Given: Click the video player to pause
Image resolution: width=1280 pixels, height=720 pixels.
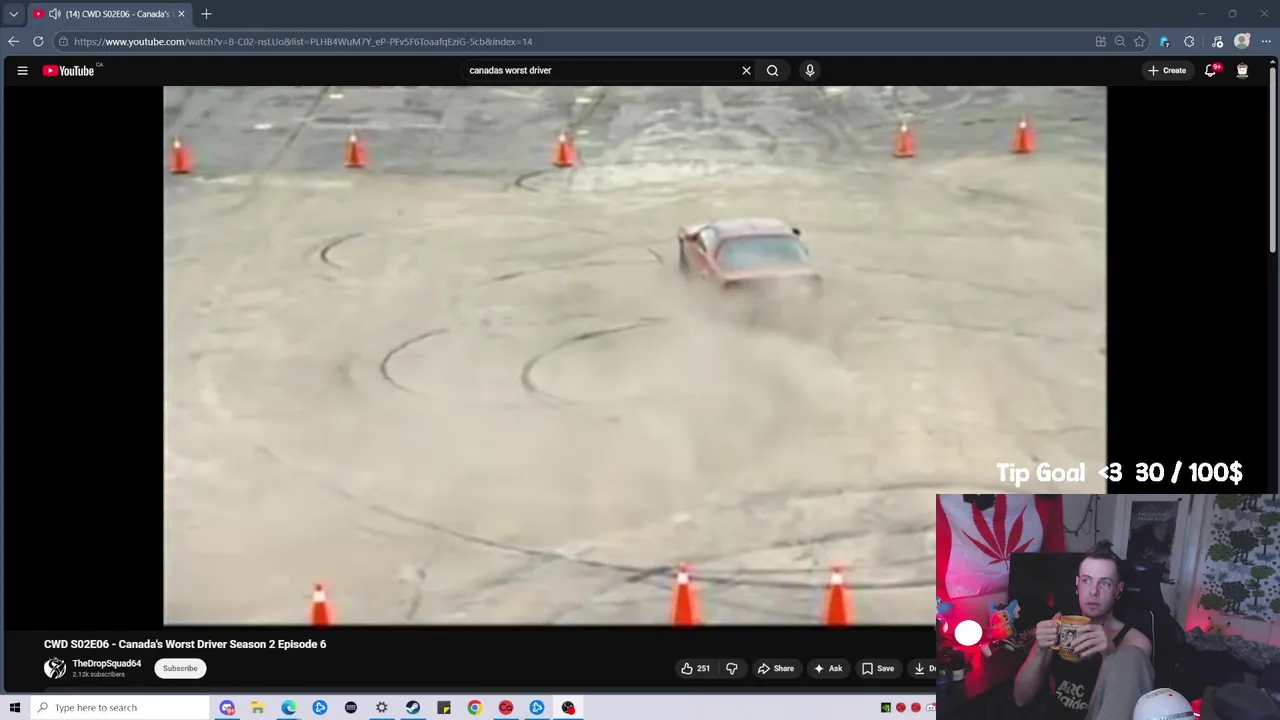Looking at the screenshot, I should click(635, 355).
